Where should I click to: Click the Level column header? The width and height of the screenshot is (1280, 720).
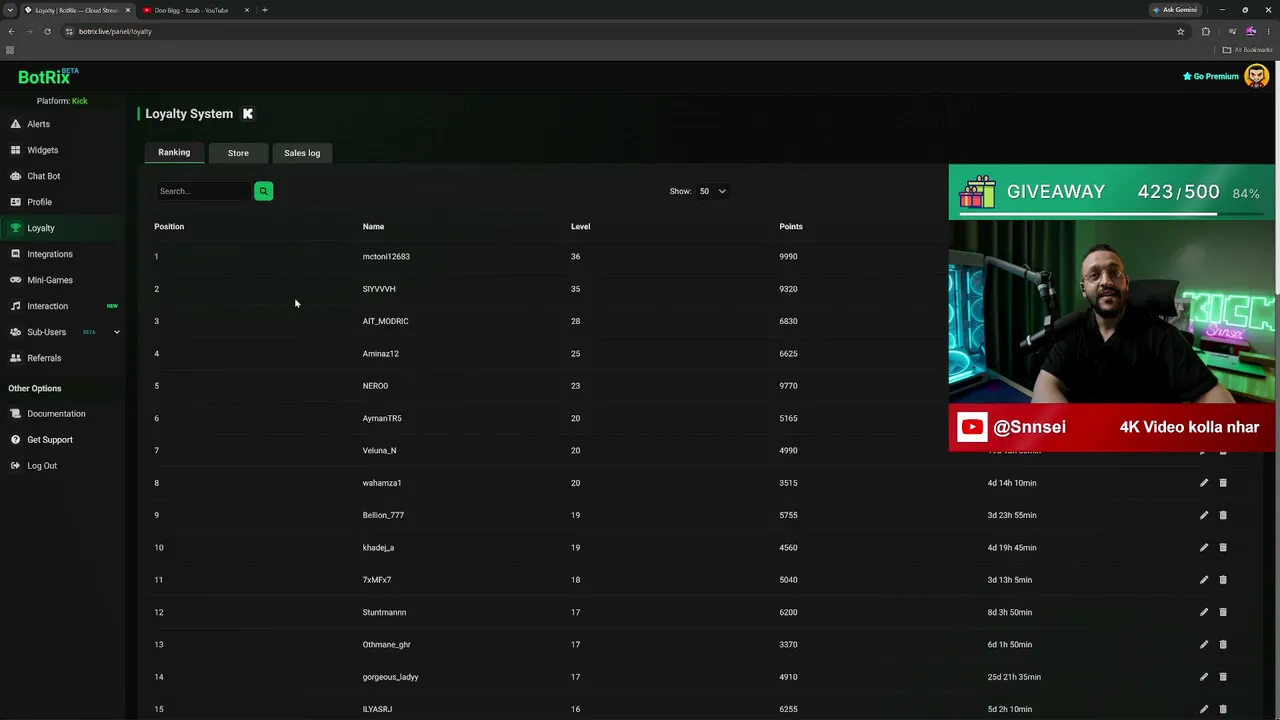point(580,227)
